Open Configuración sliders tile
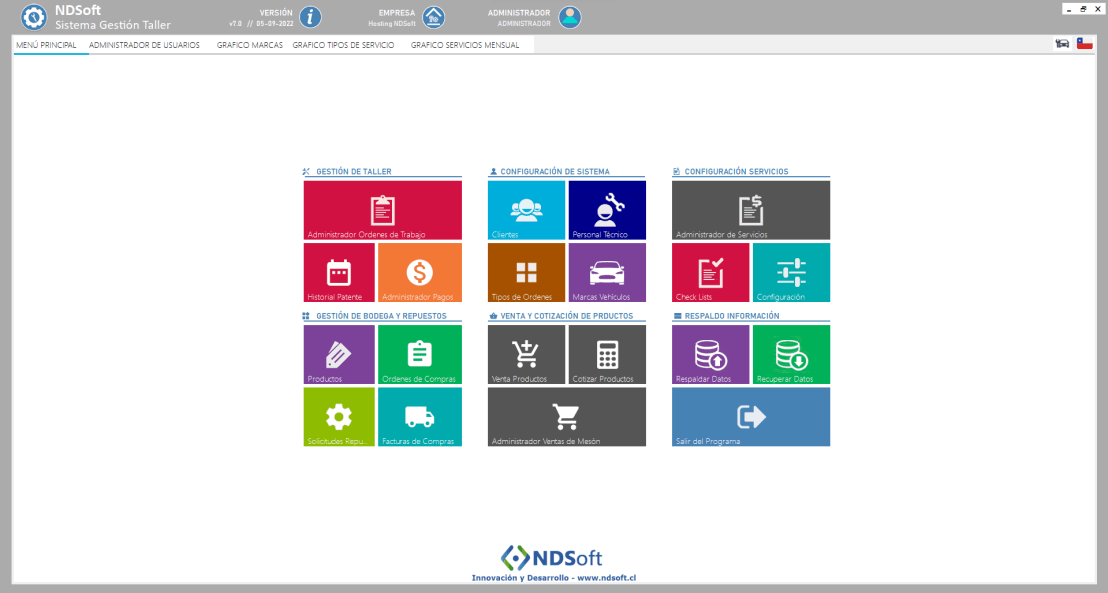Screen dimensions: 1108x593 click(x=791, y=272)
